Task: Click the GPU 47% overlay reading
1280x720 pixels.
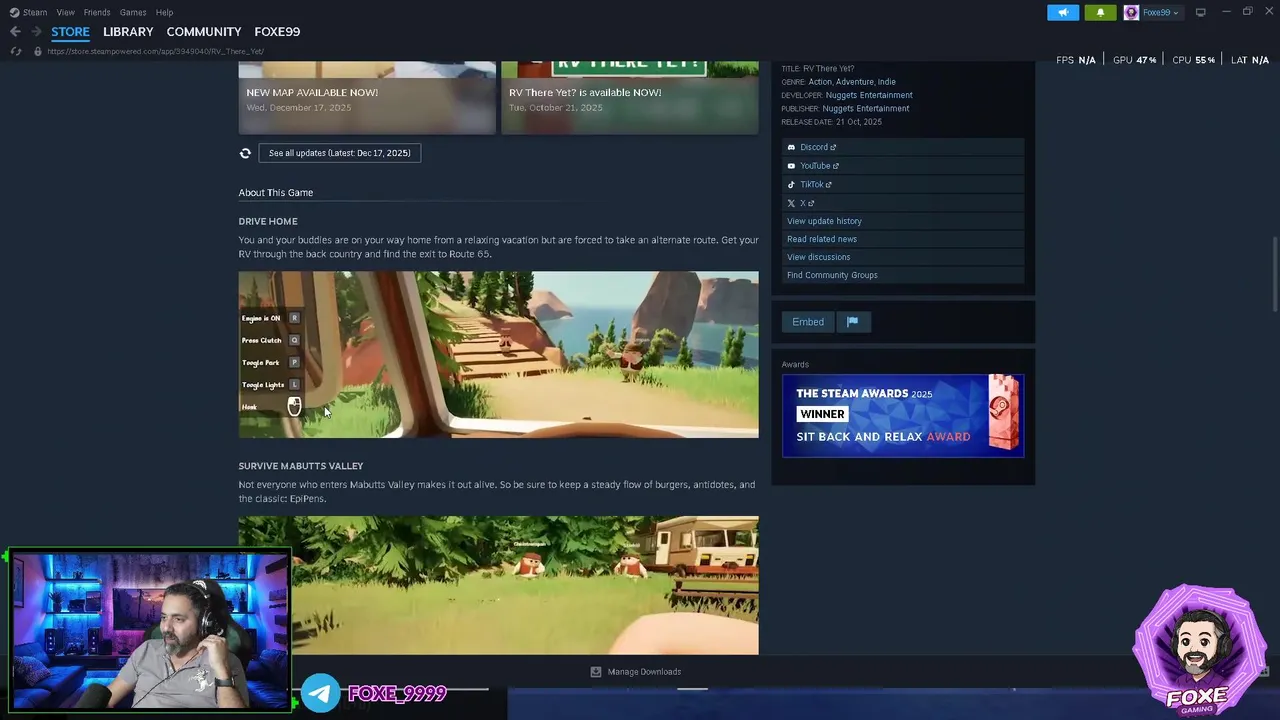Action: tap(1134, 60)
